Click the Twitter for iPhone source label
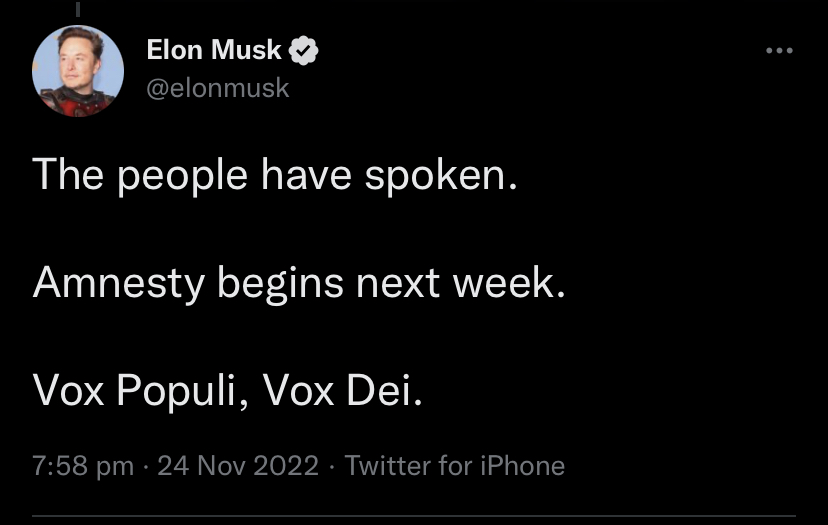Screen dimensions: 828x525 point(454,466)
